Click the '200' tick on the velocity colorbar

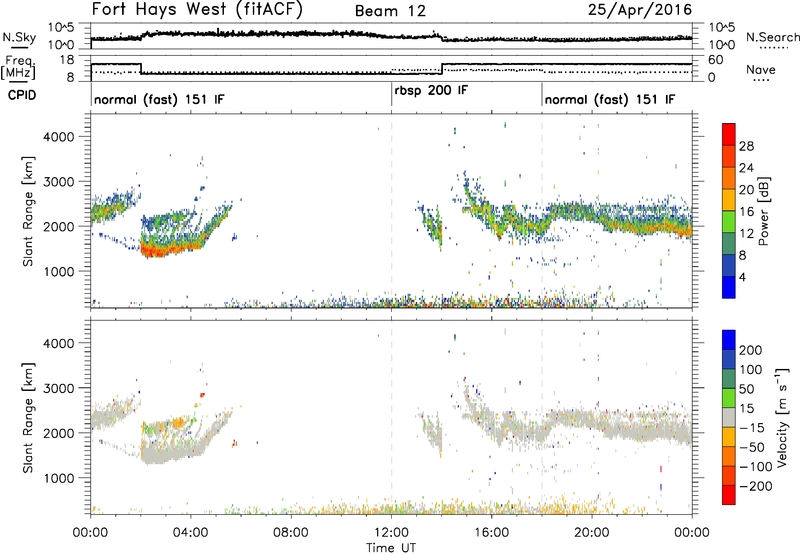[x=751, y=350]
